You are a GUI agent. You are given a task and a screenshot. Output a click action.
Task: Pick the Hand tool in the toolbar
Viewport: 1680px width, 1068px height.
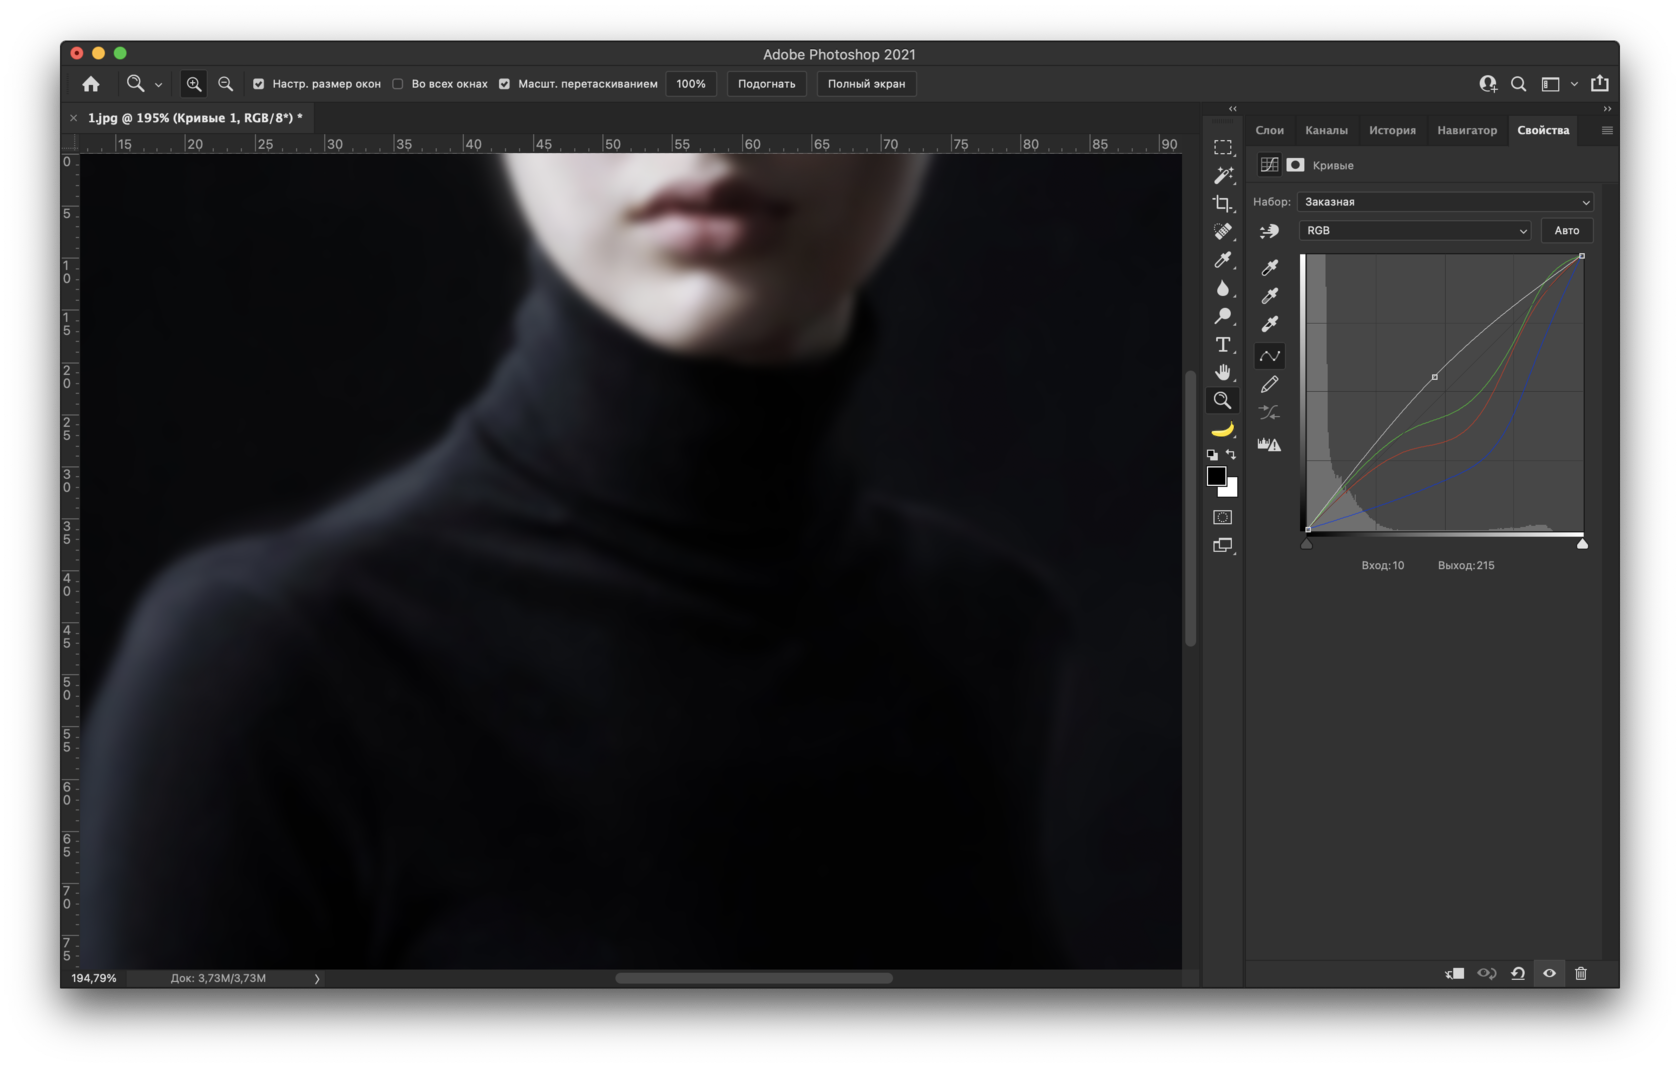(1222, 372)
